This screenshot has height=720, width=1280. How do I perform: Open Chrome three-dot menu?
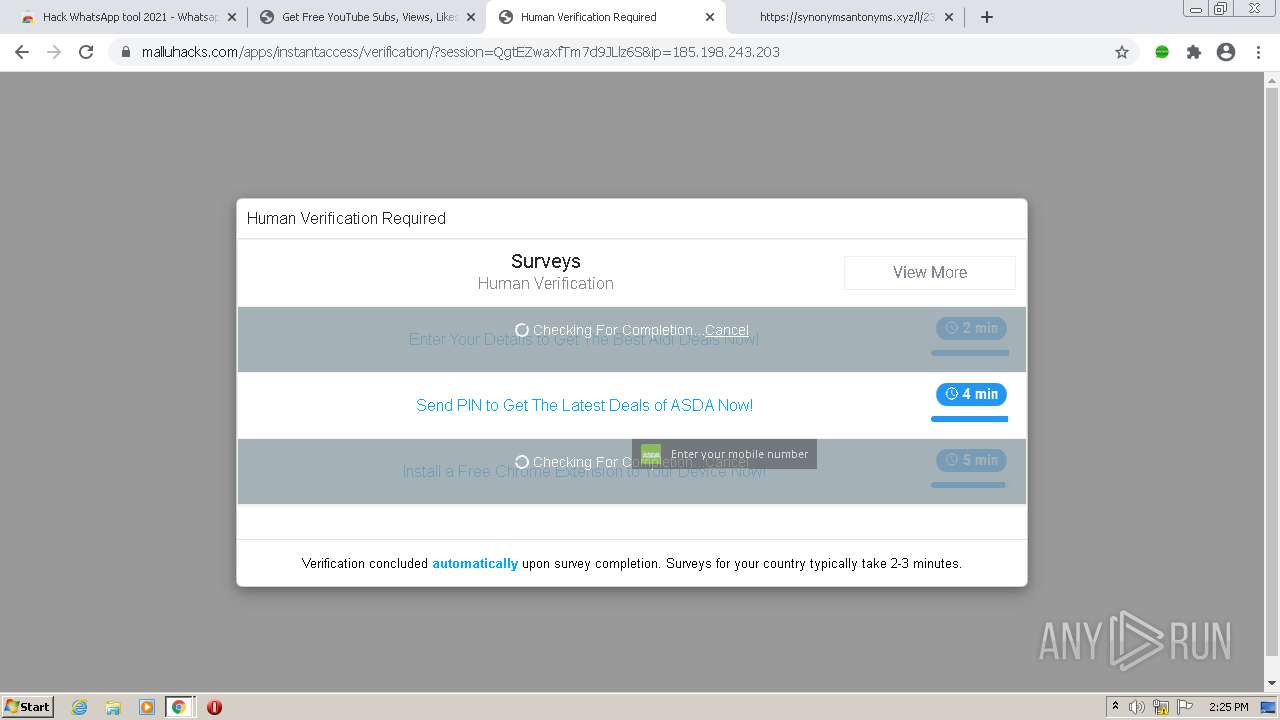click(1258, 52)
